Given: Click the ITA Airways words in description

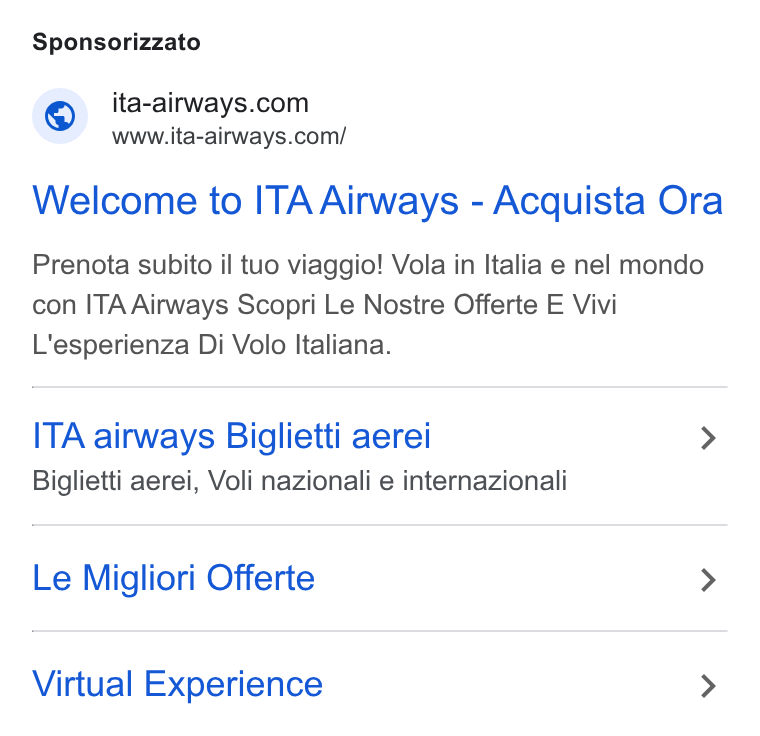Looking at the screenshot, I should pos(157,305).
